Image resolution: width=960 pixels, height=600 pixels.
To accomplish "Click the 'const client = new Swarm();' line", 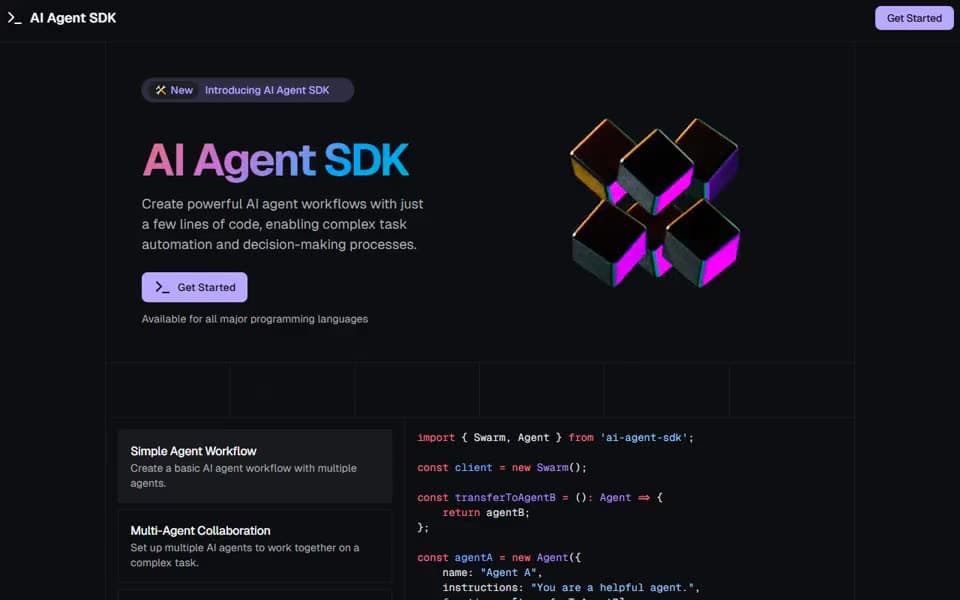I will 501,468.
